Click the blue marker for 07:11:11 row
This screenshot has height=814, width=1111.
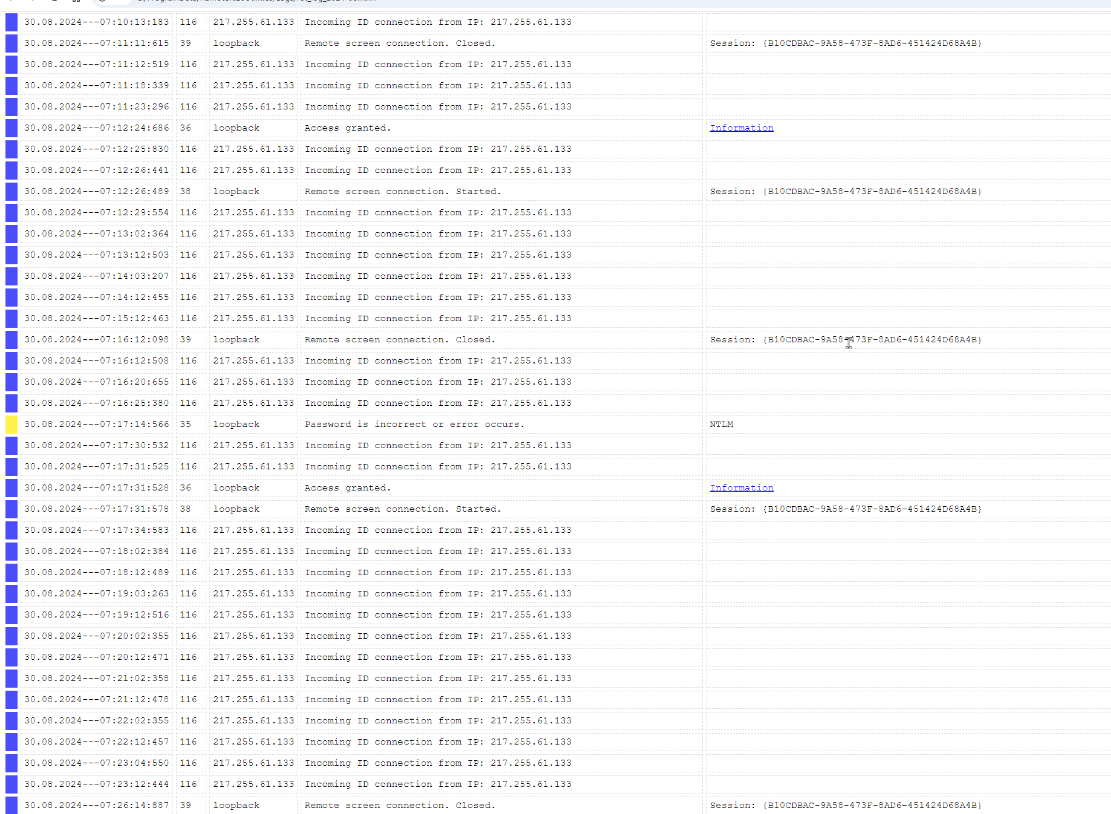click(x=12, y=43)
